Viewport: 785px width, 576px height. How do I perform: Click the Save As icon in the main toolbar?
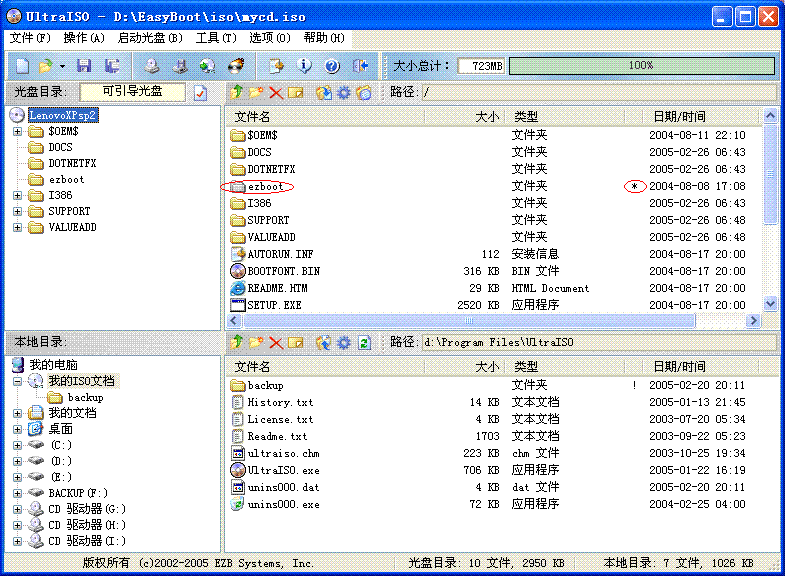click(113, 66)
